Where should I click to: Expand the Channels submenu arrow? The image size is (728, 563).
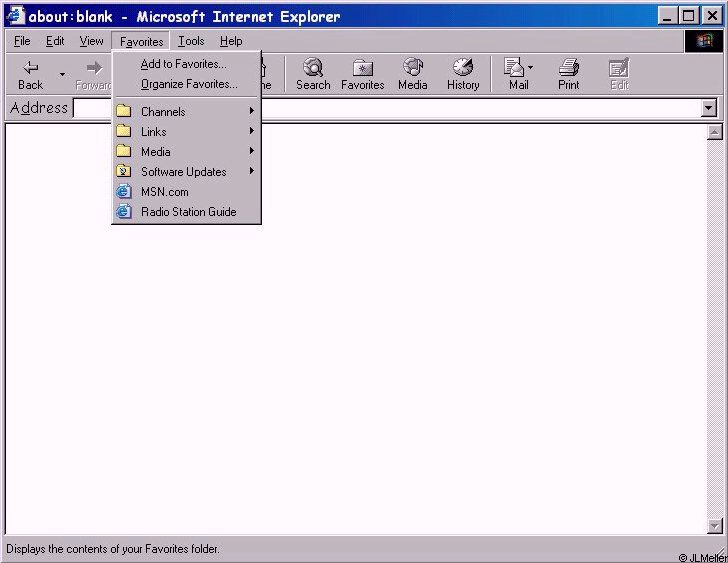pyautogui.click(x=251, y=110)
